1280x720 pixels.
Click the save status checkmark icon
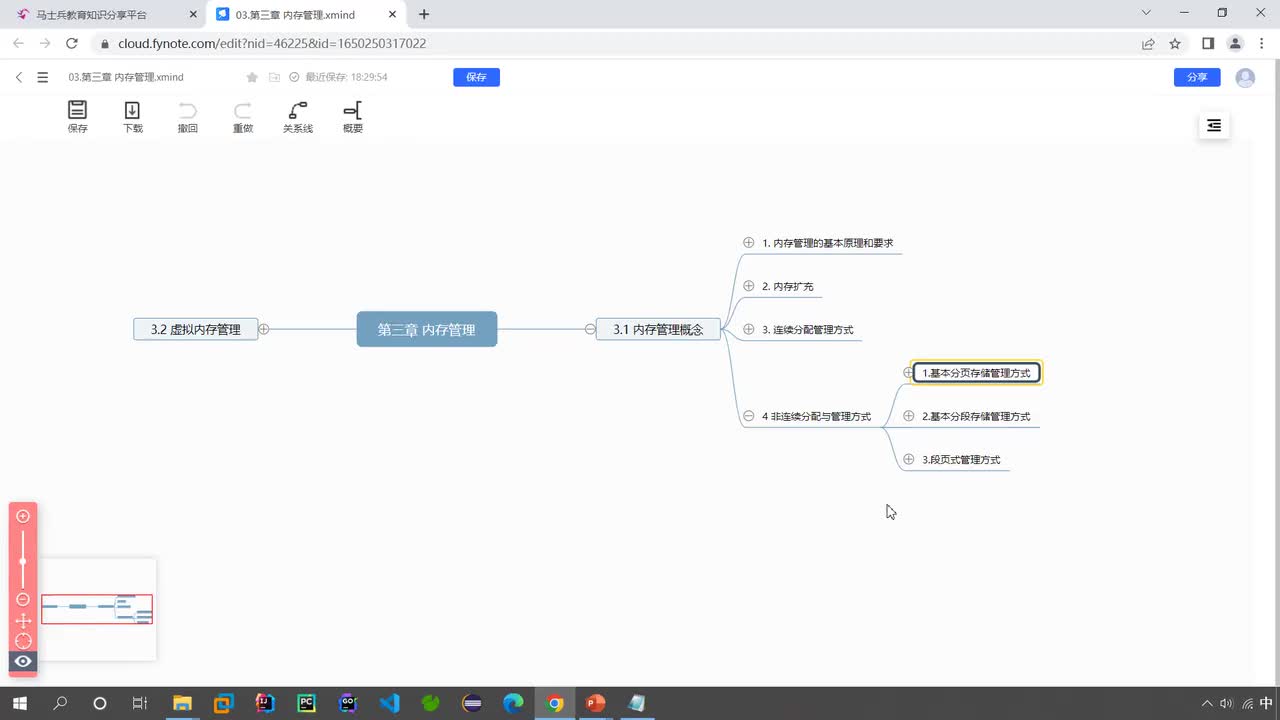(x=294, y=77)
